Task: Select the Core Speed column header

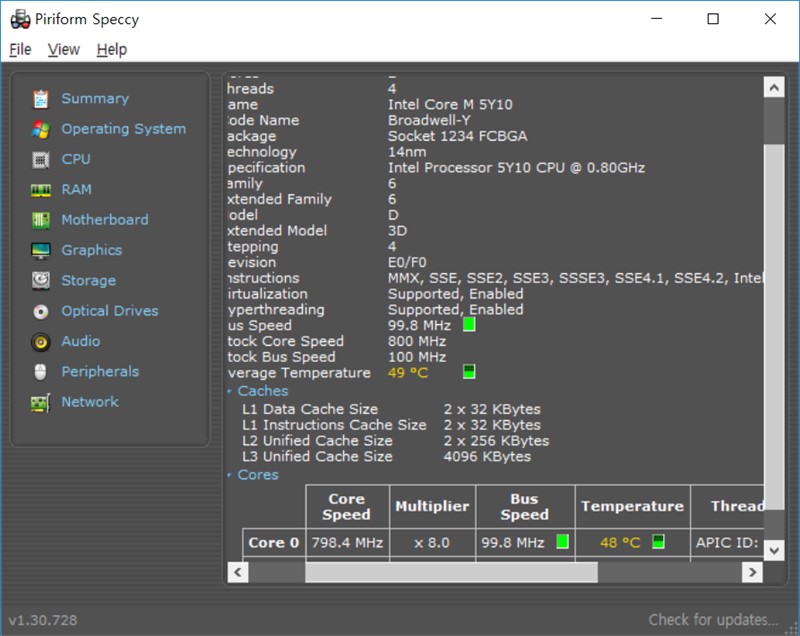Action: pyautogui.click(x=347, y=506)
